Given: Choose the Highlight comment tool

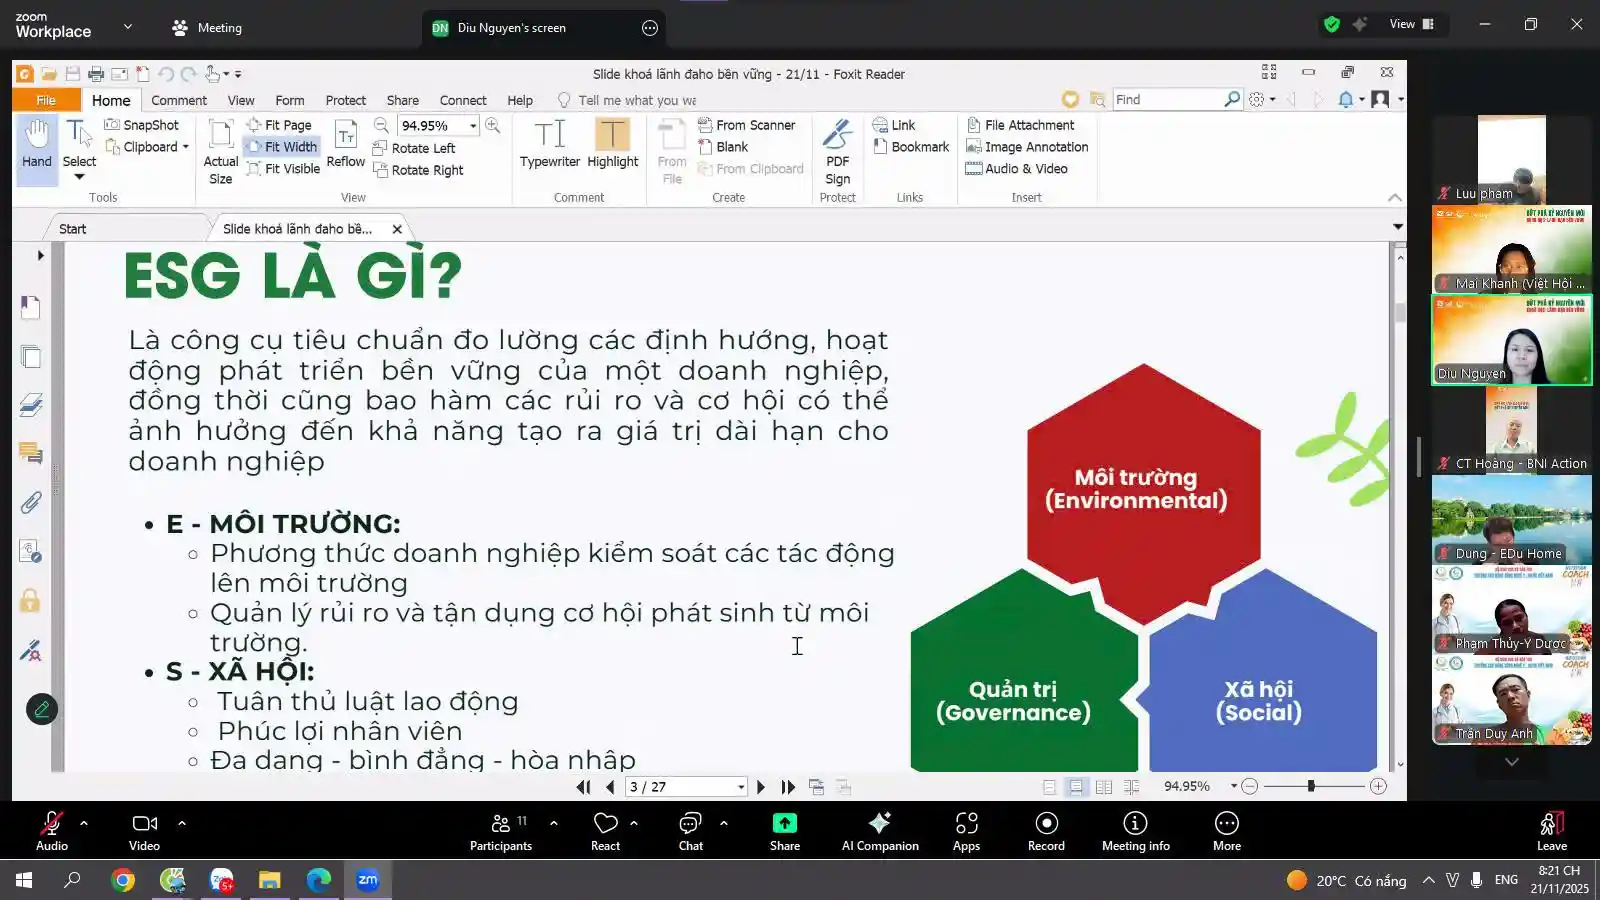Looking at the screenshot, I should coord(612,144).
